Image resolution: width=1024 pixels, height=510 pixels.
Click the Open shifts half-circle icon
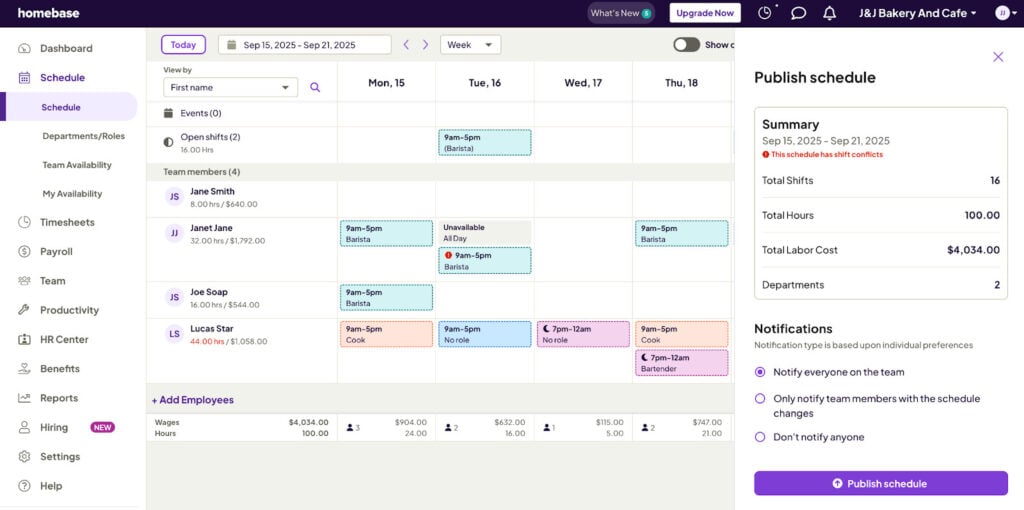168,142
